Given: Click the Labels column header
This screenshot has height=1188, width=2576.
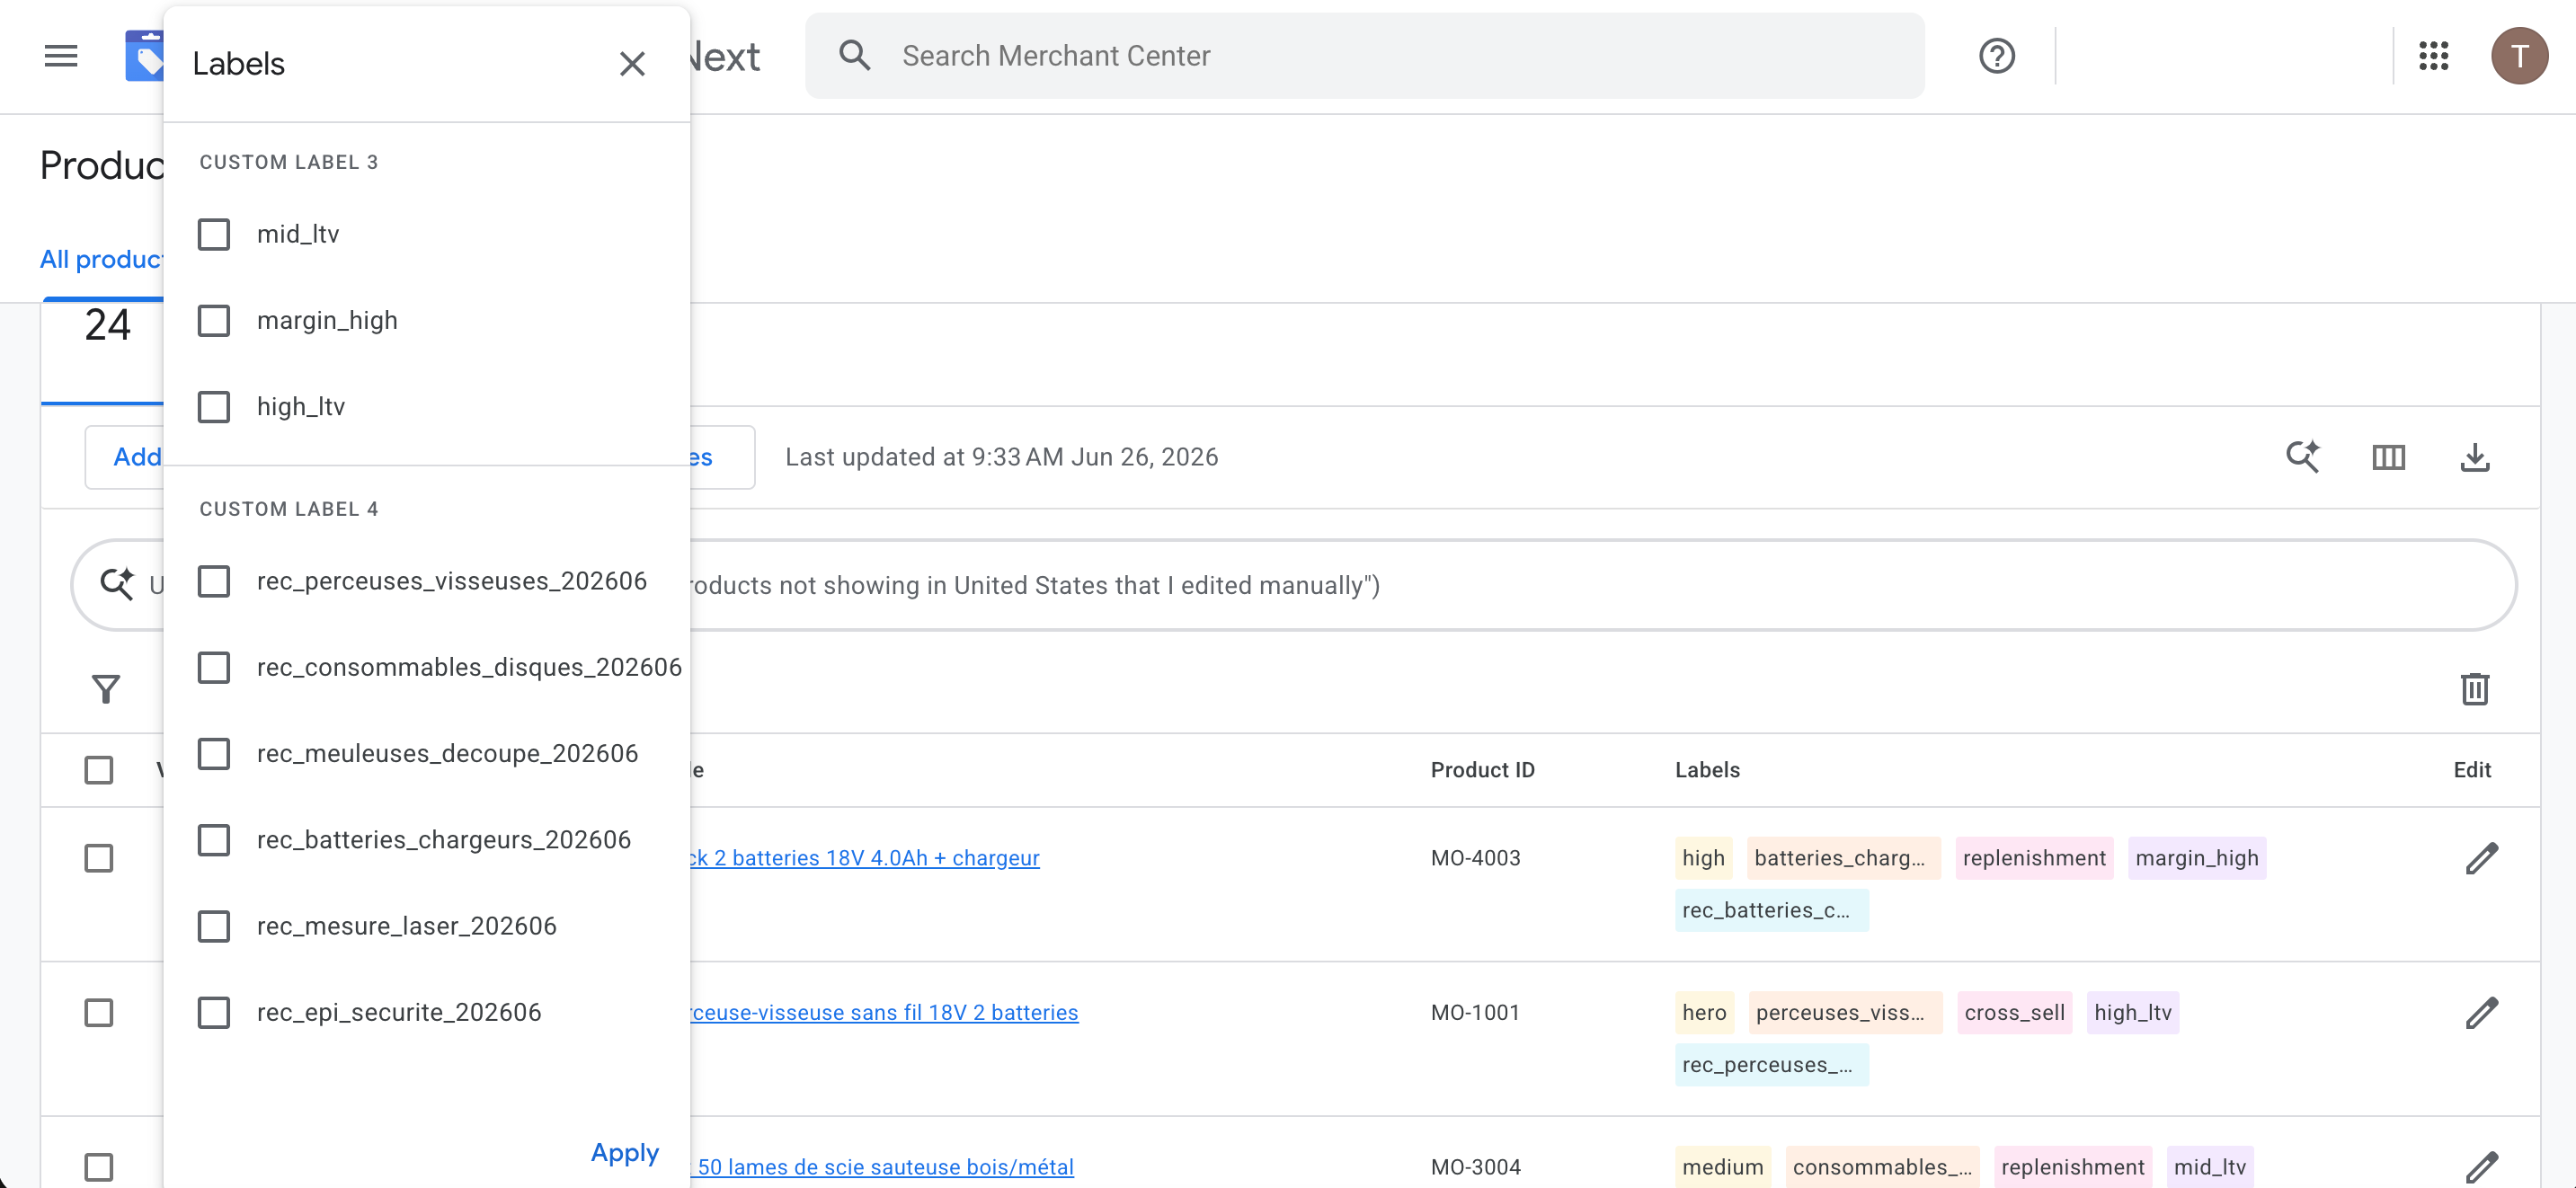Looking at the screenshot, I should pos(1707,770).
